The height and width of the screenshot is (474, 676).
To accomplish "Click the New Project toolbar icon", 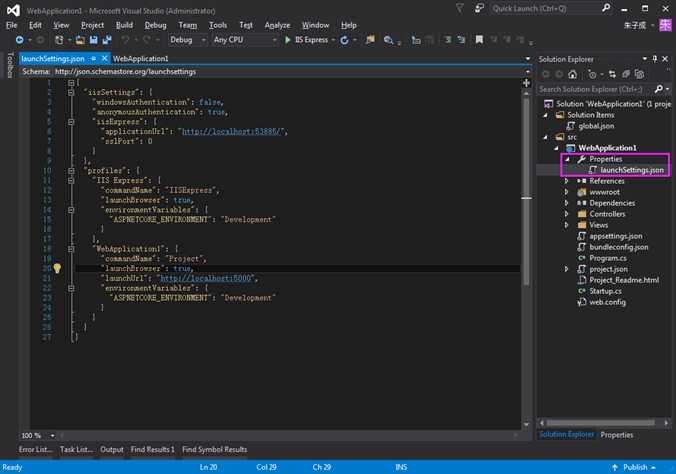I will (59, 40).
